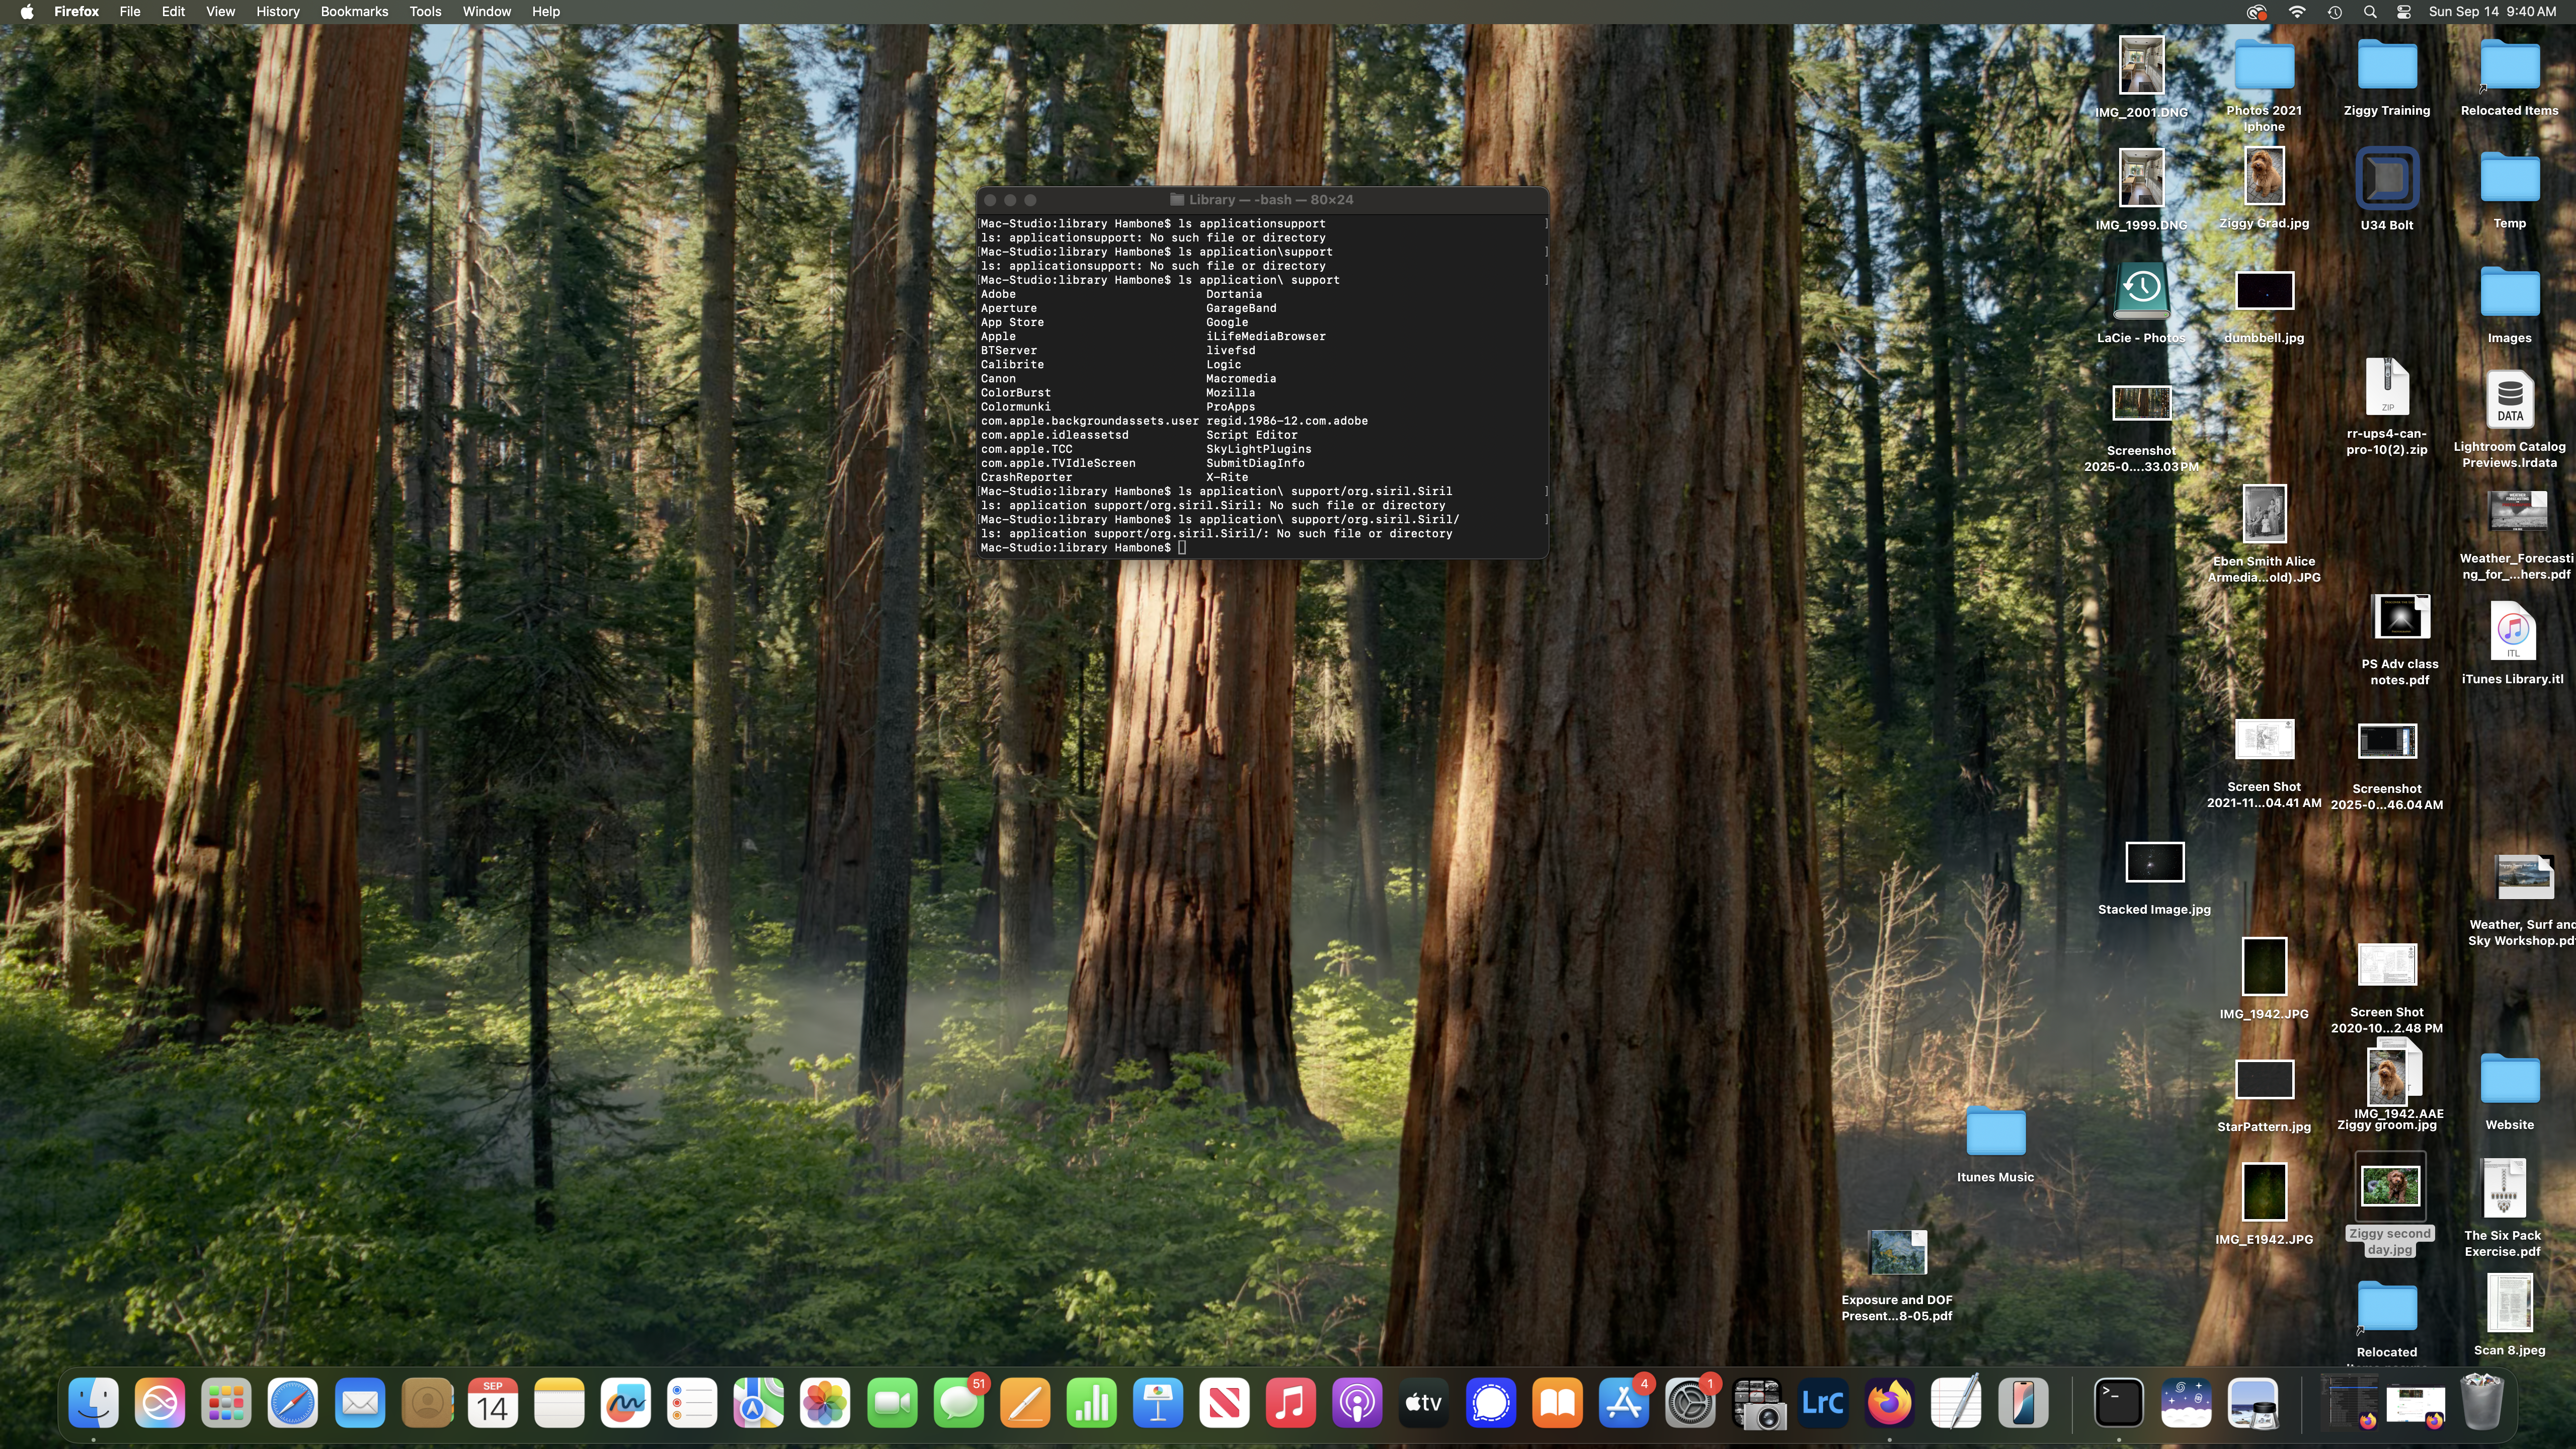Open the Trash in the Dock
2576x1449 pixels.
2481,1401
